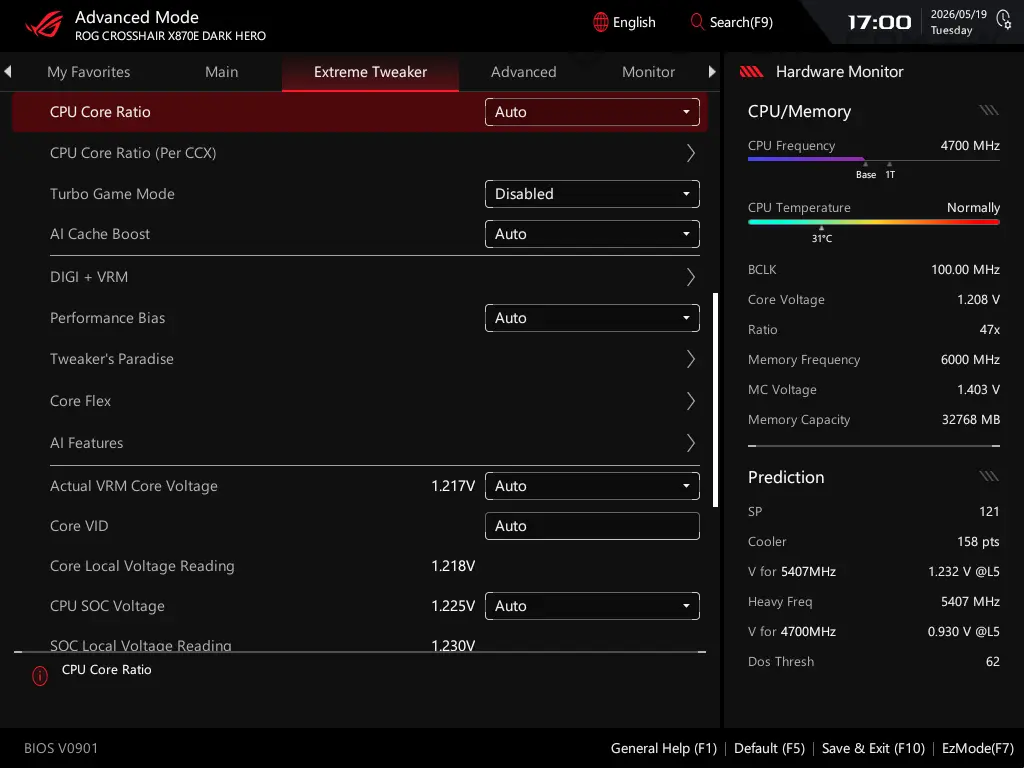Open the Performance Bias dropdown

pyautogui.click(x=592, y=318)
